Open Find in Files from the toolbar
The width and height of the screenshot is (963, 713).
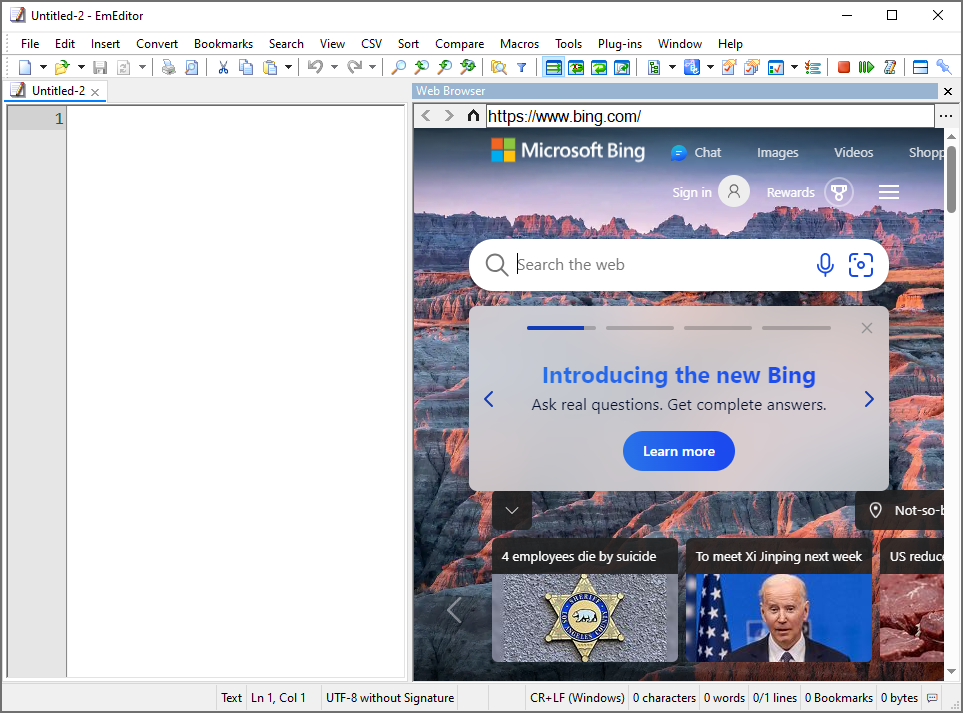[499, 67]
